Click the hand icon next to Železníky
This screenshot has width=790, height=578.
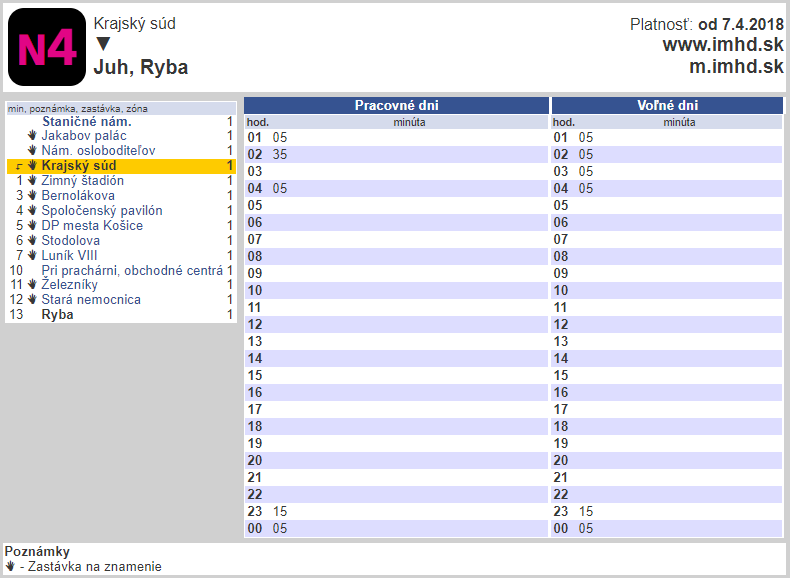pos(32,285)
